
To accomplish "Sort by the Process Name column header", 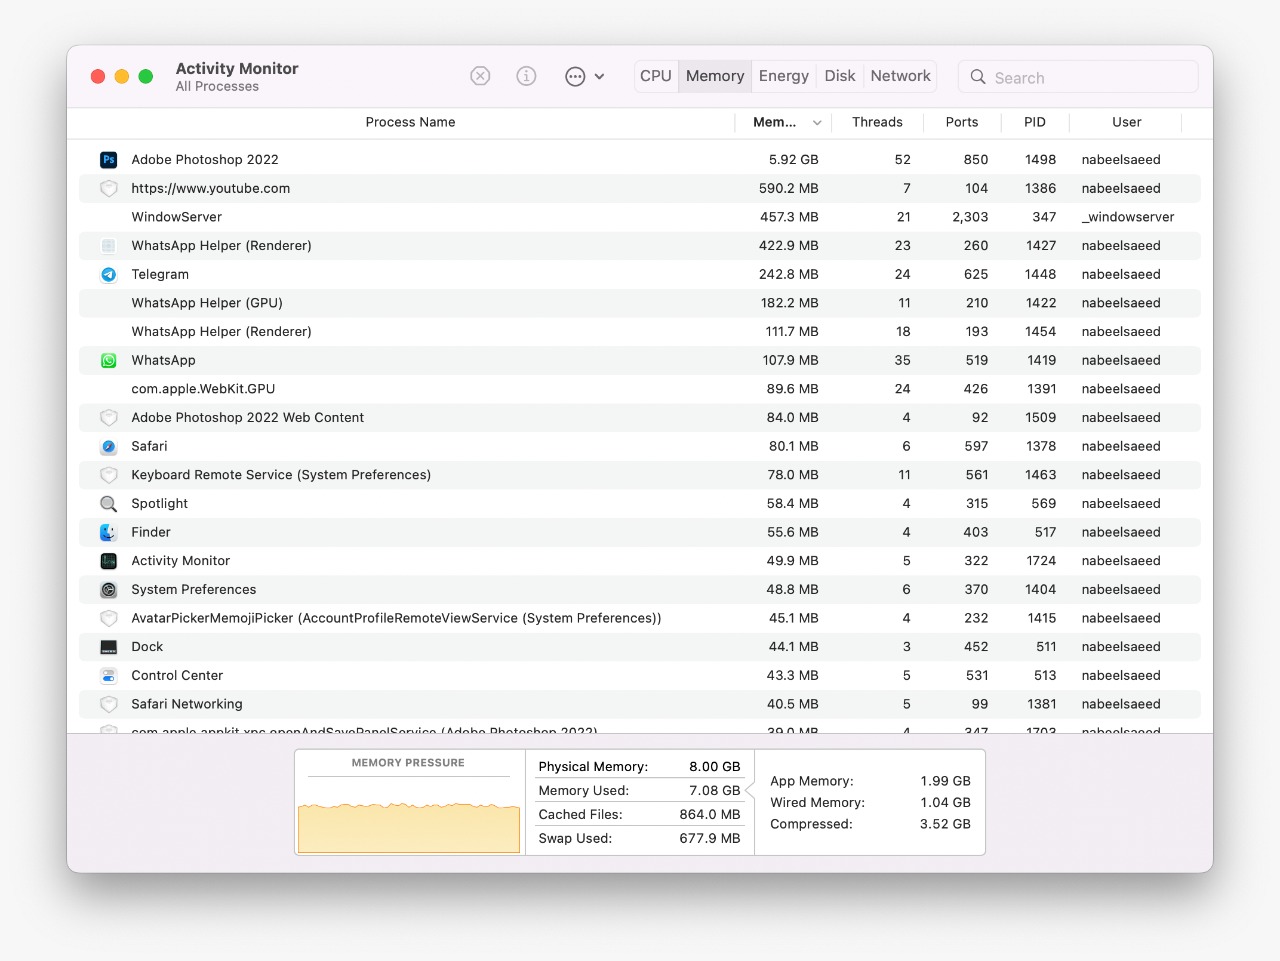I will [410, 122].
